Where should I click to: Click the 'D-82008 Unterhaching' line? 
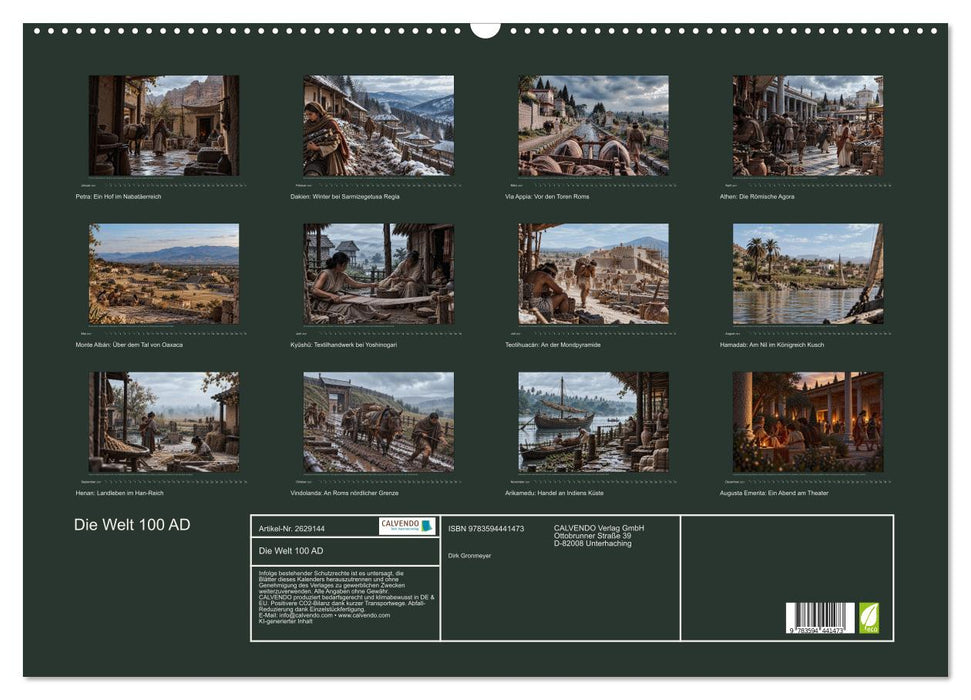click(593, 543)
